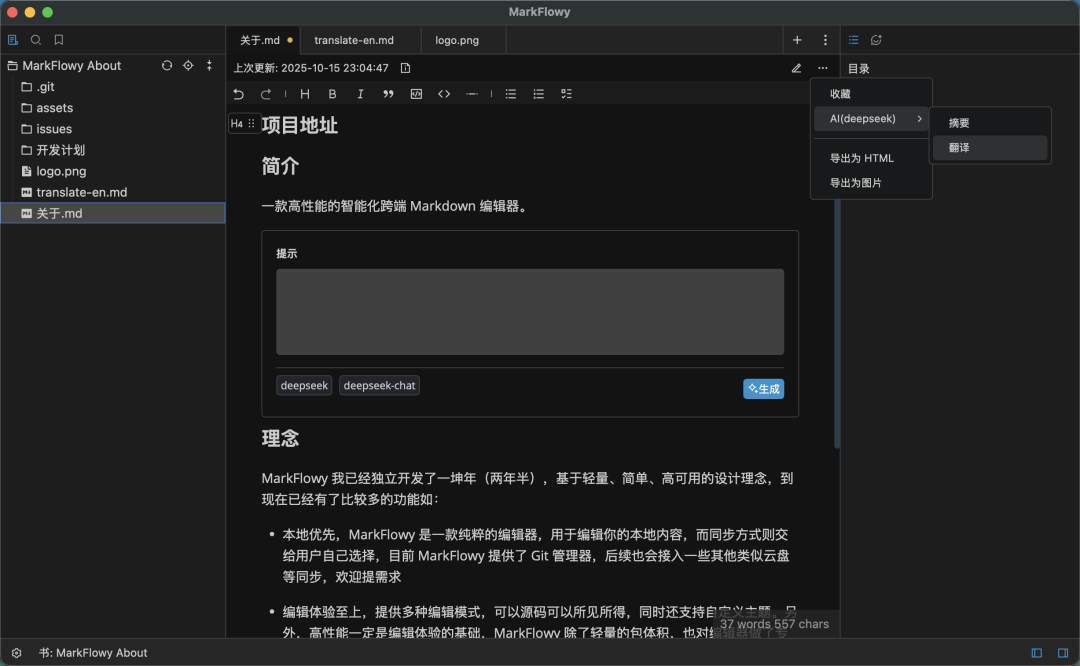Image resolution: width=1080 pixels, height=666 pixels.
Task: Open the deepseek-chat model selector
Action: 379,386
